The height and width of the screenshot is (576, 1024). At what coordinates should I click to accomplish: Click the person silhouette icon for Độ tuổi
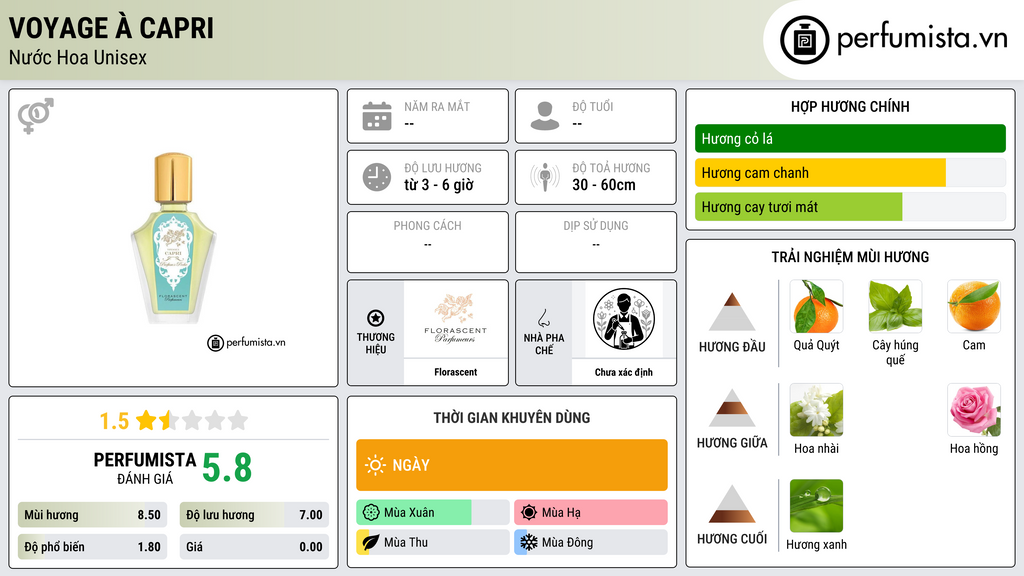tap(545, 116)
